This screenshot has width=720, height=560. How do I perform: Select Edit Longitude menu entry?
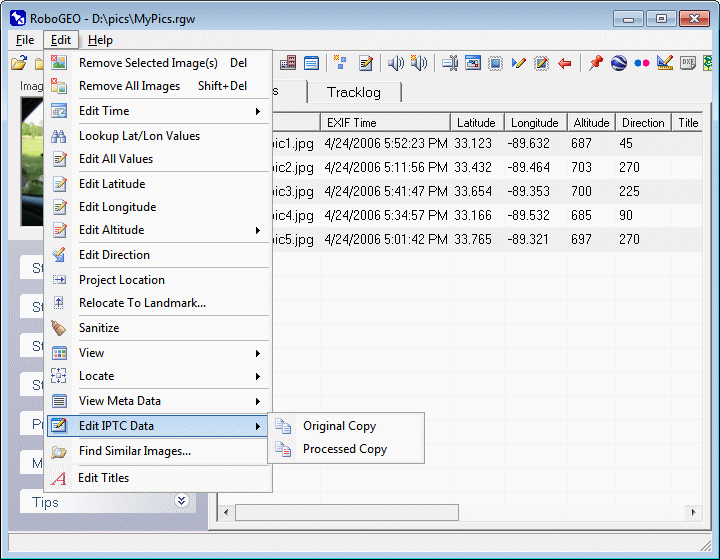(x=158, y=207)
